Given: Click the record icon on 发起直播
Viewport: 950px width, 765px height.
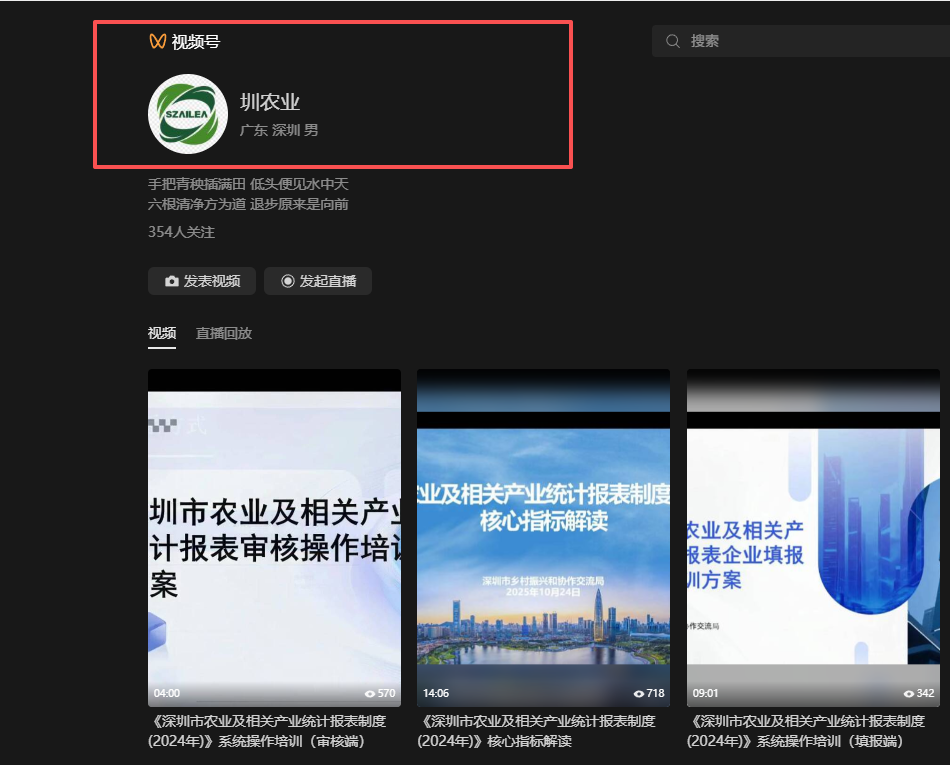Looking at the screenshot, I should [x=288, y=281].
